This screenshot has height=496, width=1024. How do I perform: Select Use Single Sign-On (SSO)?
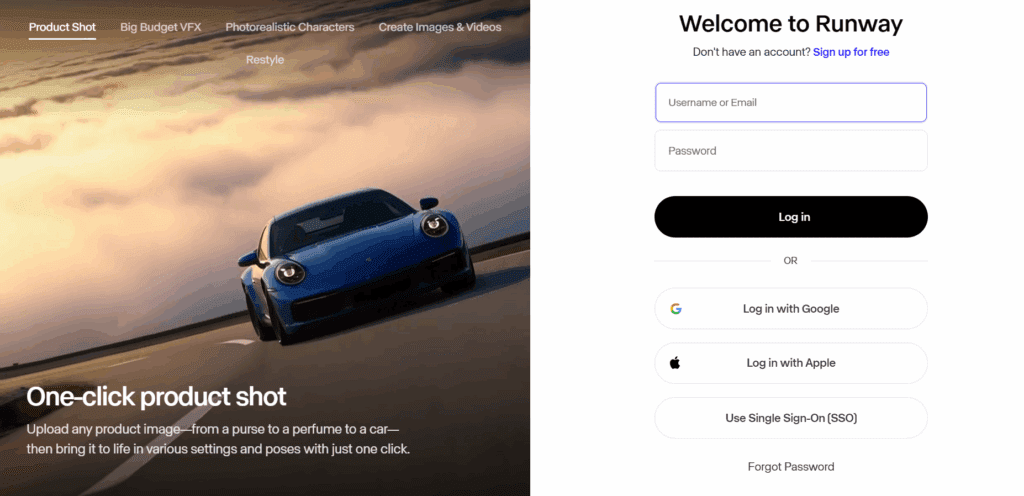click(791, 418)
